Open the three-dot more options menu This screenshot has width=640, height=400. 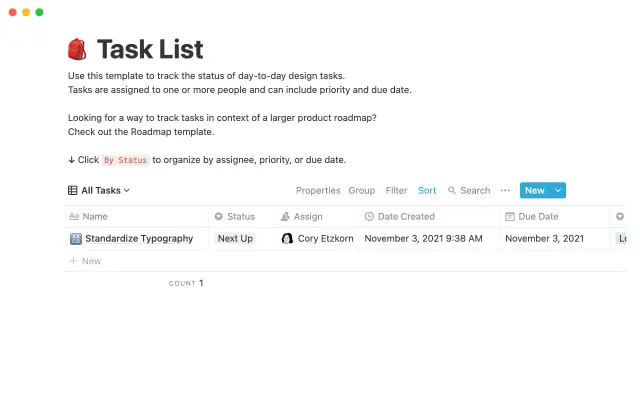pyautogui.click(x=505, y=191)
